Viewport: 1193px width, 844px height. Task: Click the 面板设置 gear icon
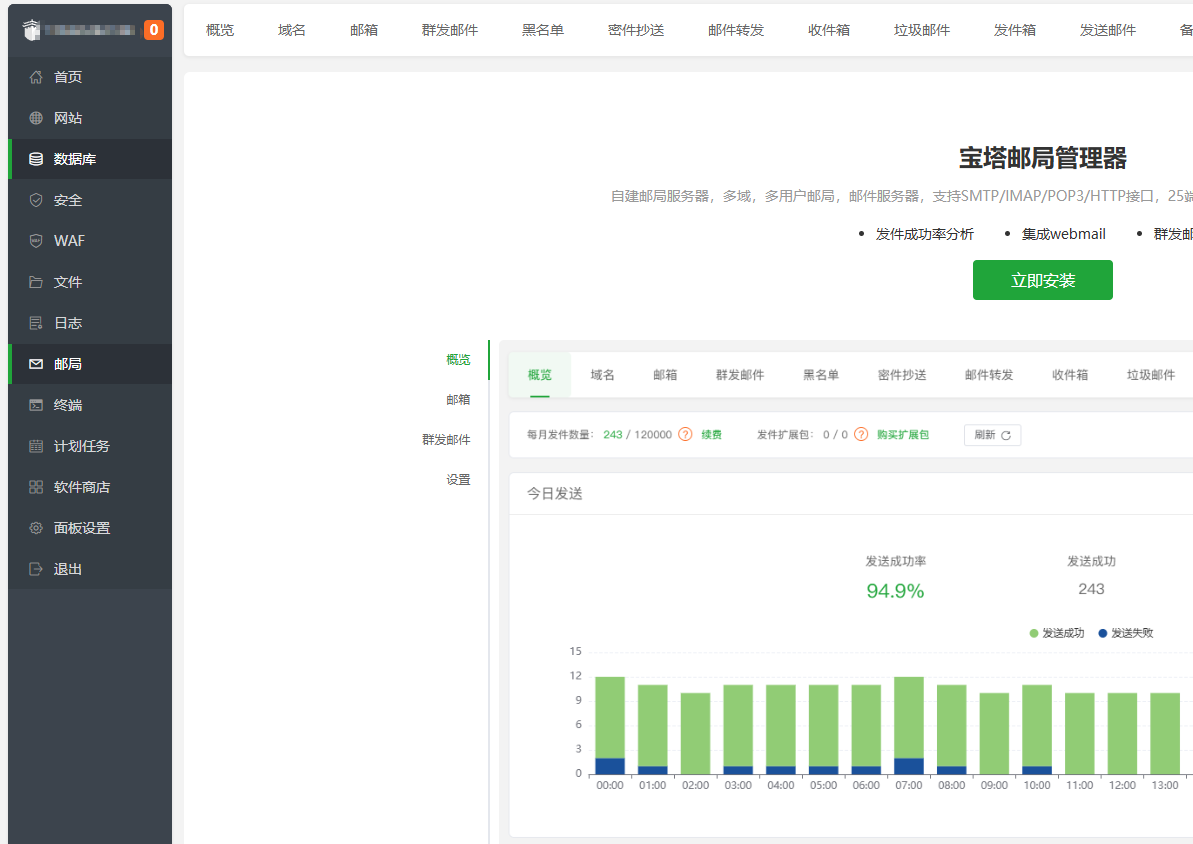[36, 528]
